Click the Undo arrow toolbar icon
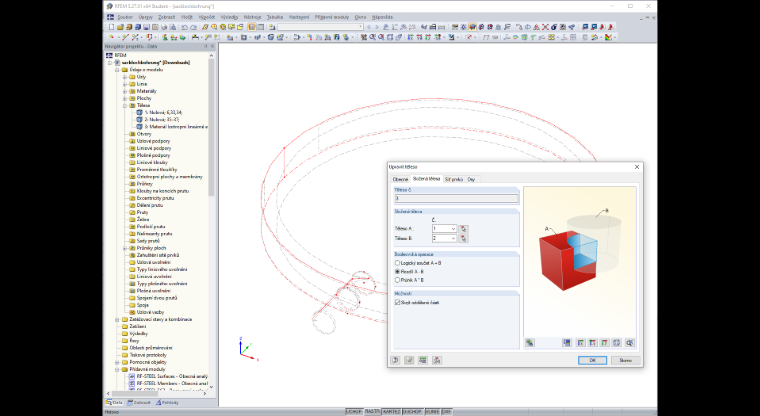Viewport: 760px width, 416px height. [x=184, y=27]
